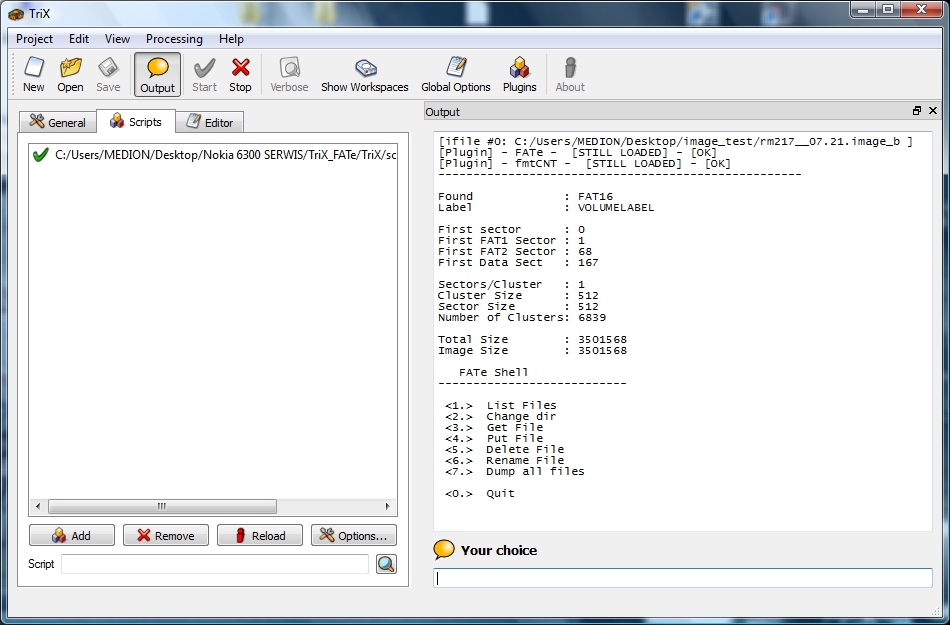Screen dimensions: 950x625
Task: Click 'Found : FAT16' line
Action: [525, 196]
